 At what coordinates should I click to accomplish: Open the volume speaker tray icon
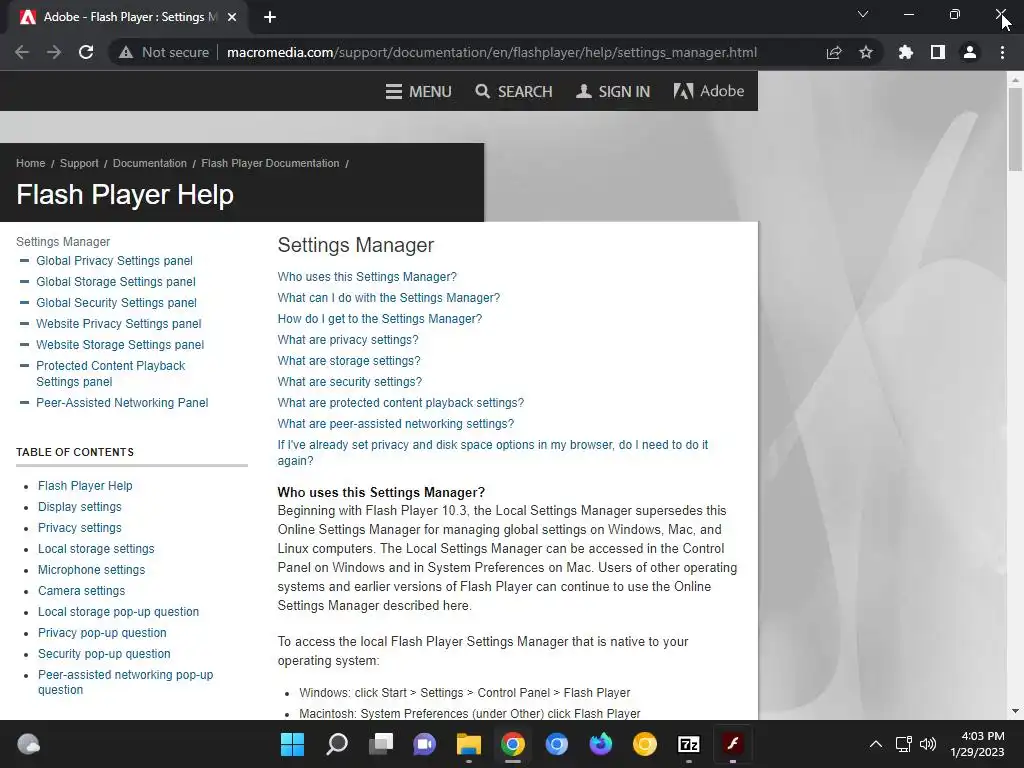[x=927, y=744]
